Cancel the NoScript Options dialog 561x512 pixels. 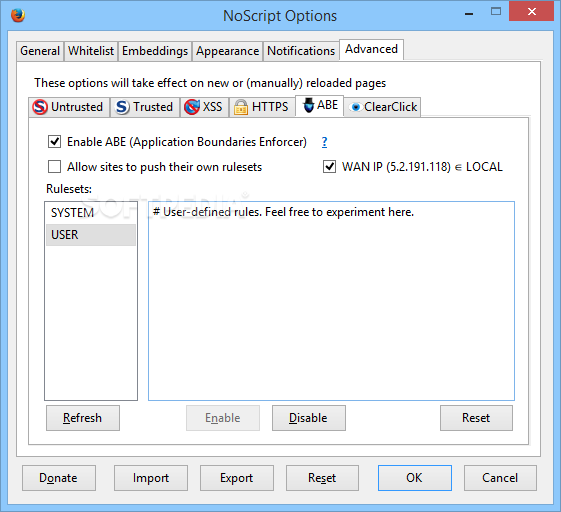click(x=500, y=478)
